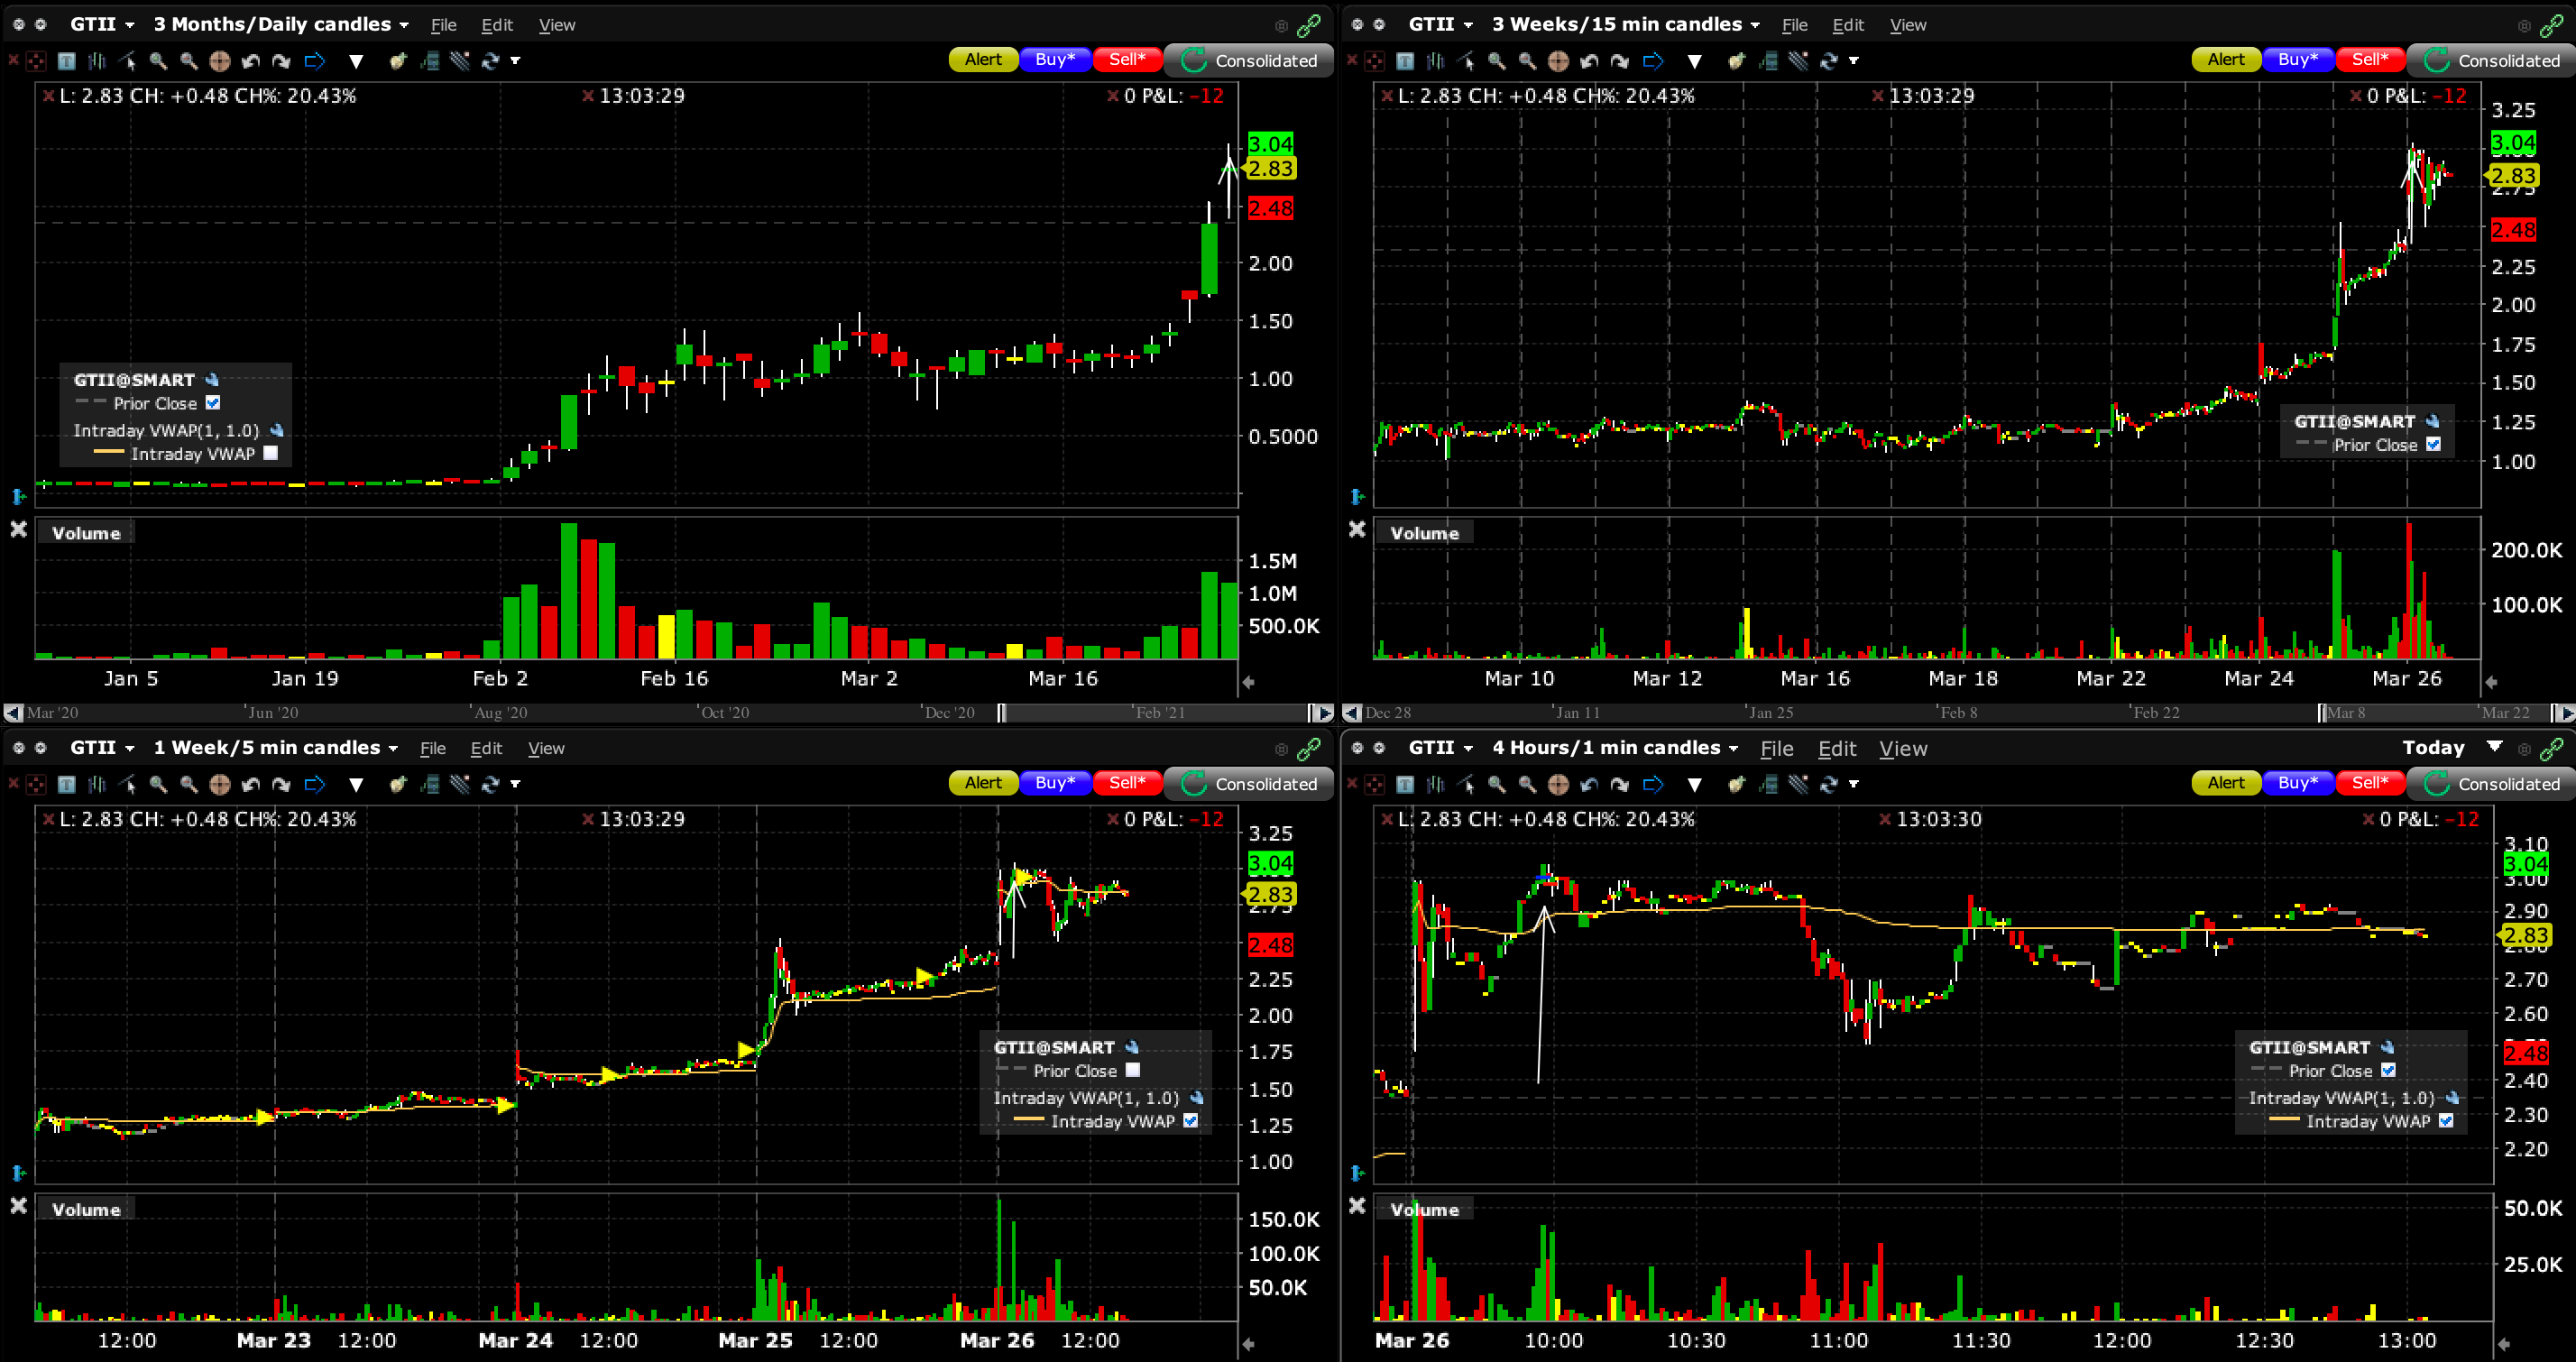Click zoom out magnifier in 15 min chart toolbar
Screen dimensions: 2576x1362
pos(1527,61)
